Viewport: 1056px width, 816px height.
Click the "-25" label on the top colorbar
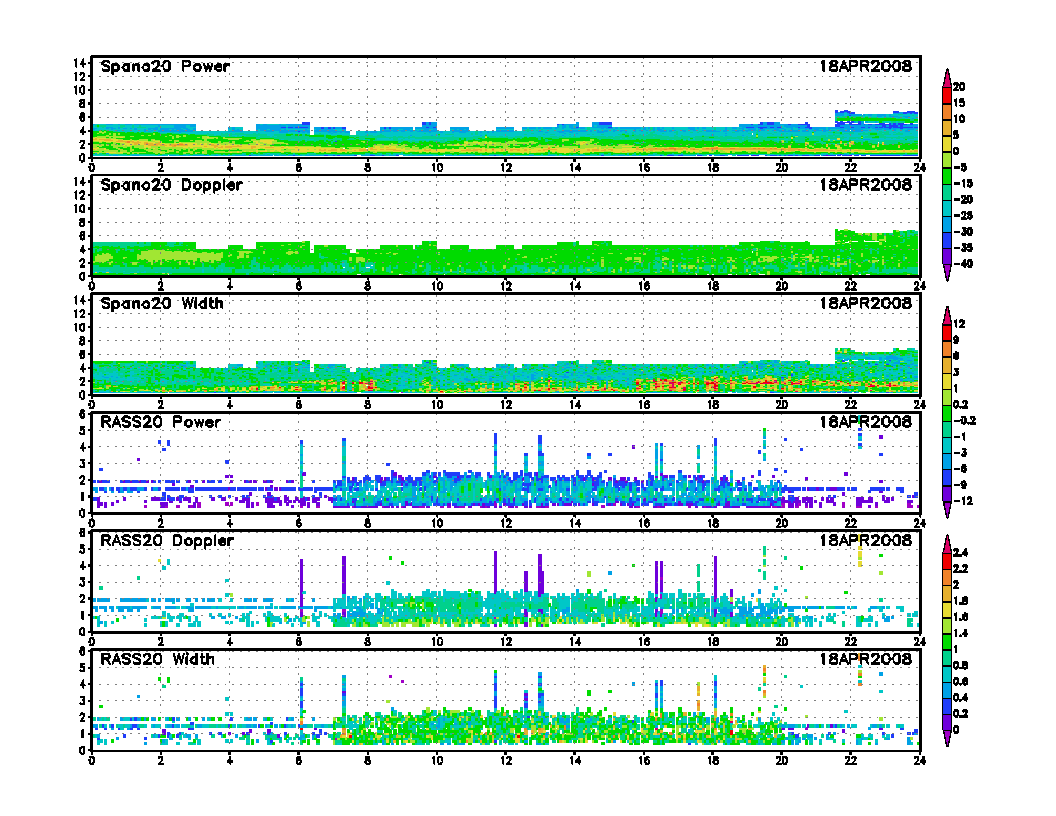(963, 215)
